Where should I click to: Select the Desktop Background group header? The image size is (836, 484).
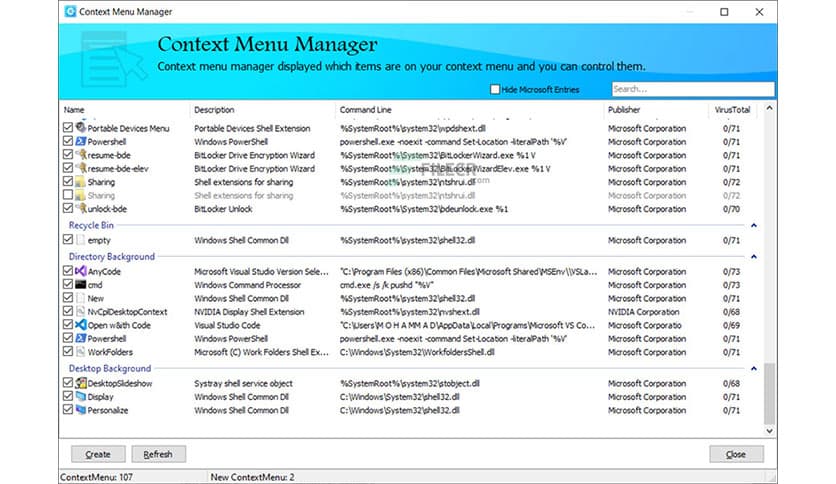coord(110,368)
